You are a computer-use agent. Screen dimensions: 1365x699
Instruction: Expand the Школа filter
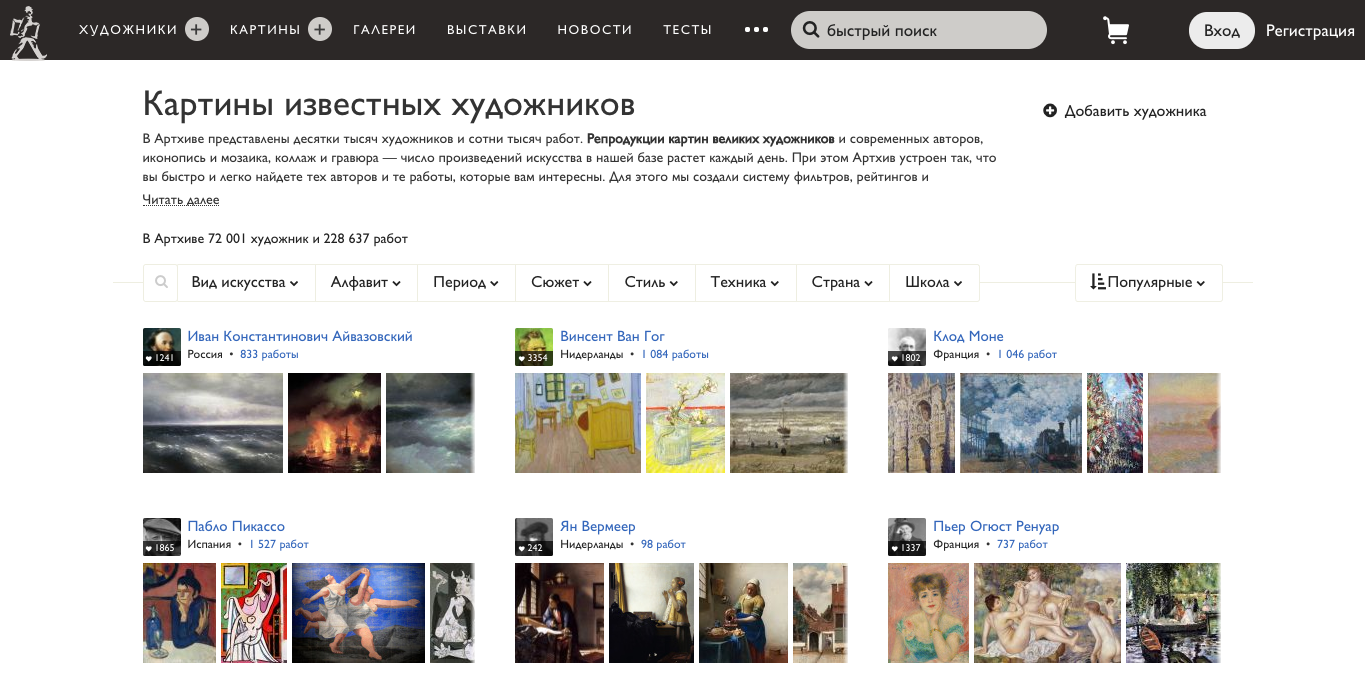tap(934, 283)
